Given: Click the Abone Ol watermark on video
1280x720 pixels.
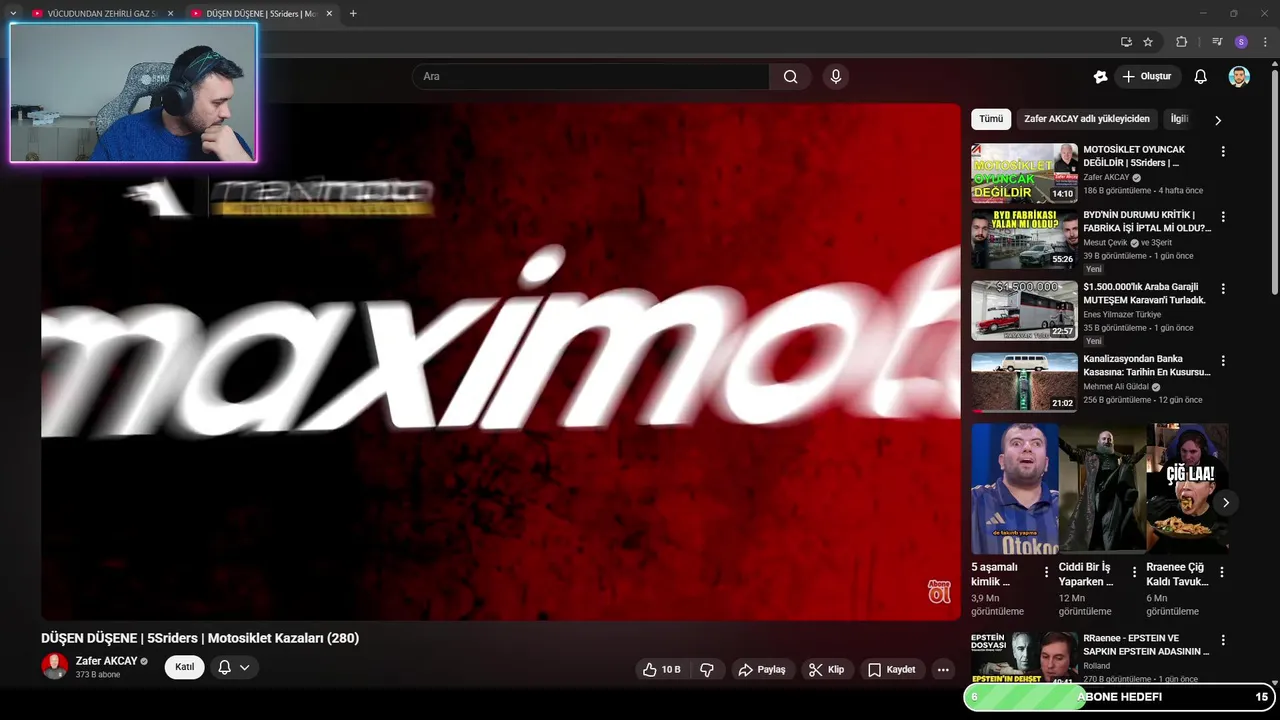Looking at the screenshot, I should pos(939,591).
